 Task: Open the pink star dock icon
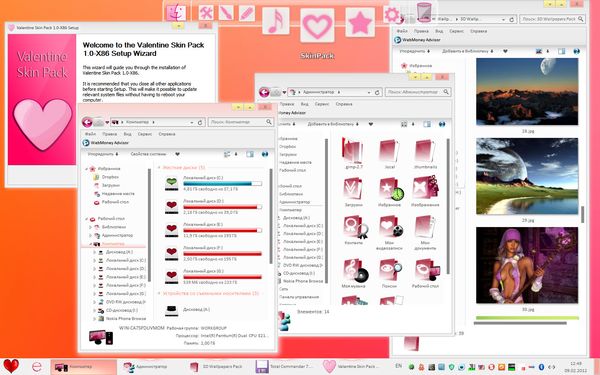point(360,22)
